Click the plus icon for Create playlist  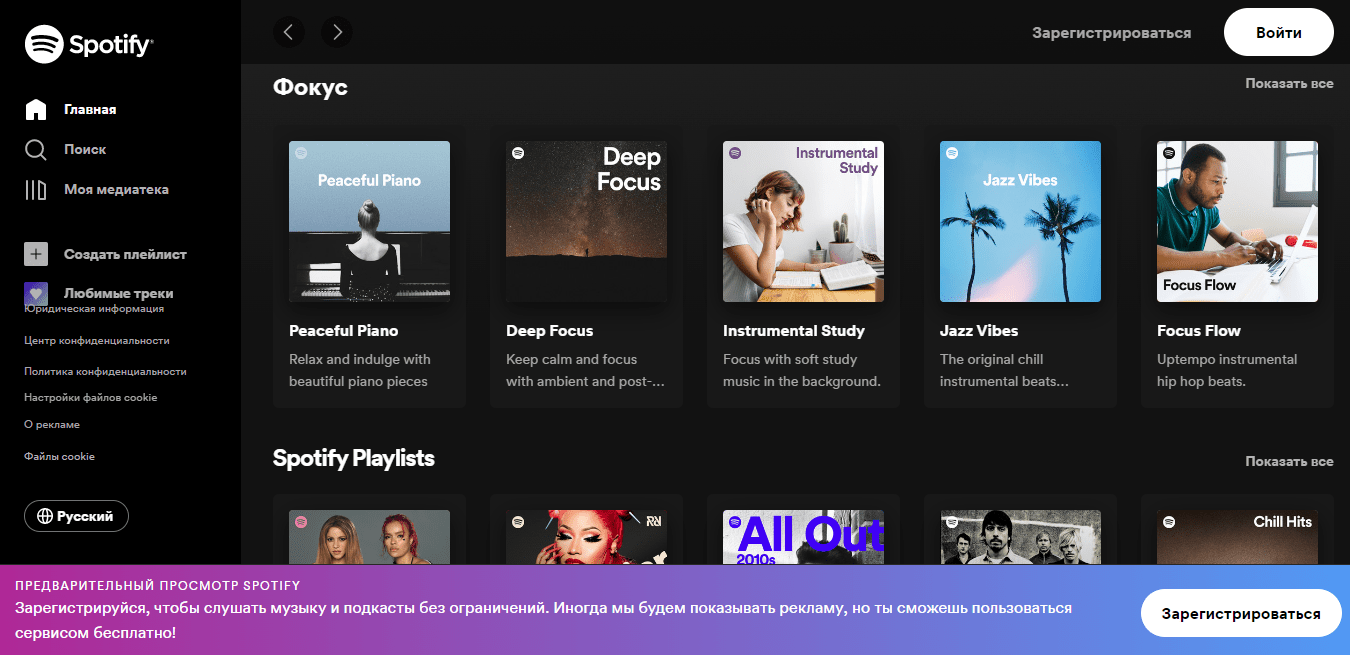36,254
